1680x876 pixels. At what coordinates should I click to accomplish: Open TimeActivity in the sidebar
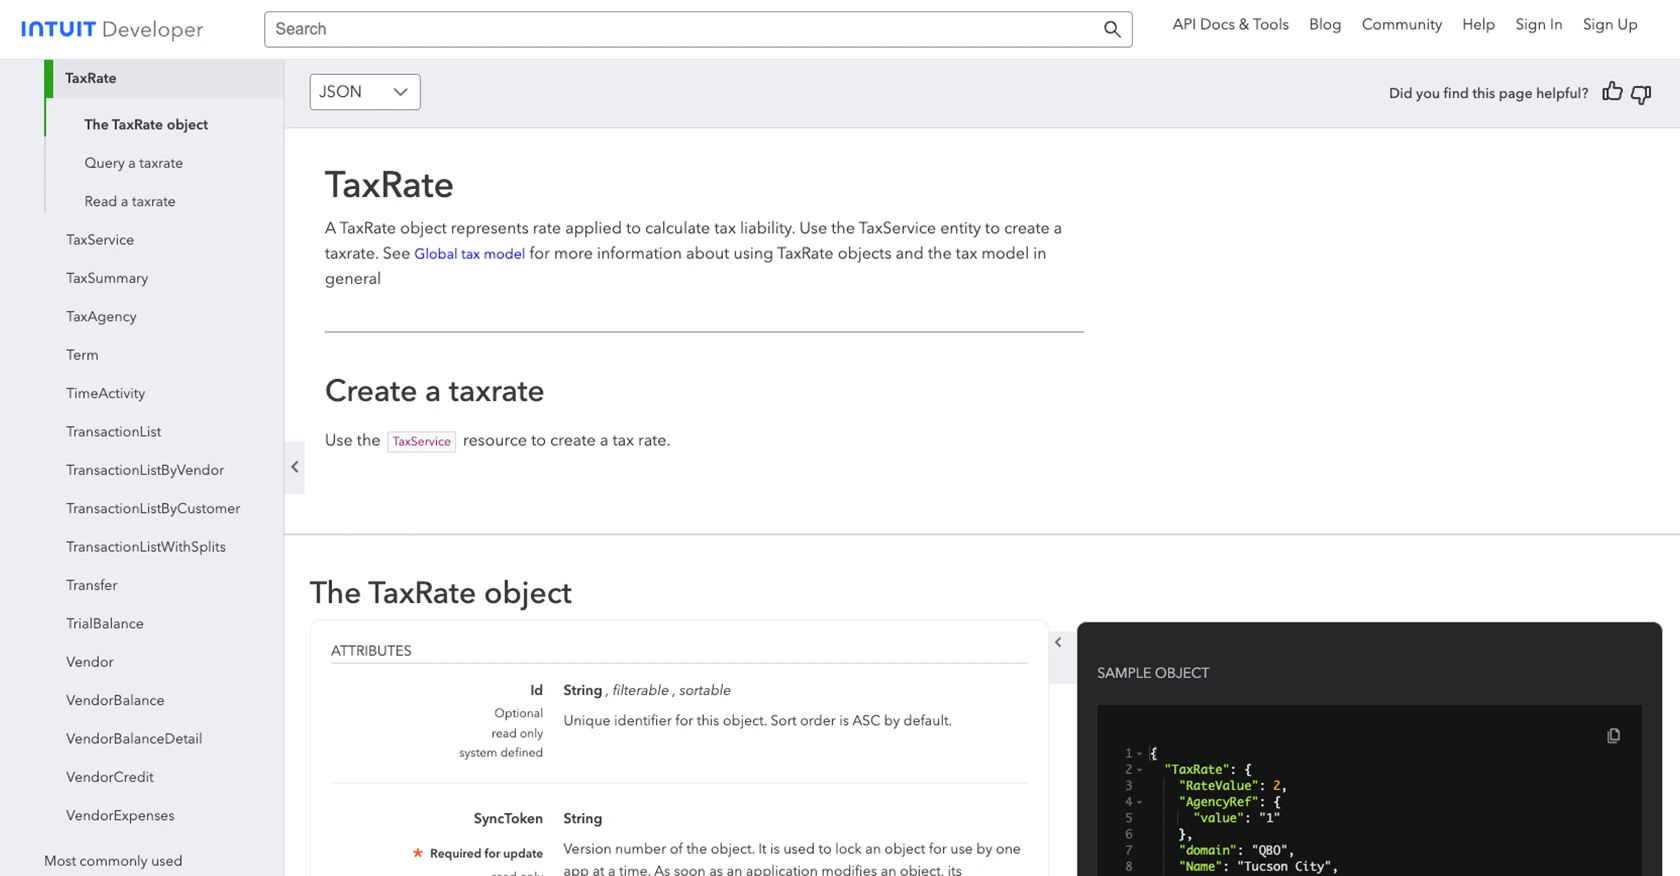tap(106, 393)
